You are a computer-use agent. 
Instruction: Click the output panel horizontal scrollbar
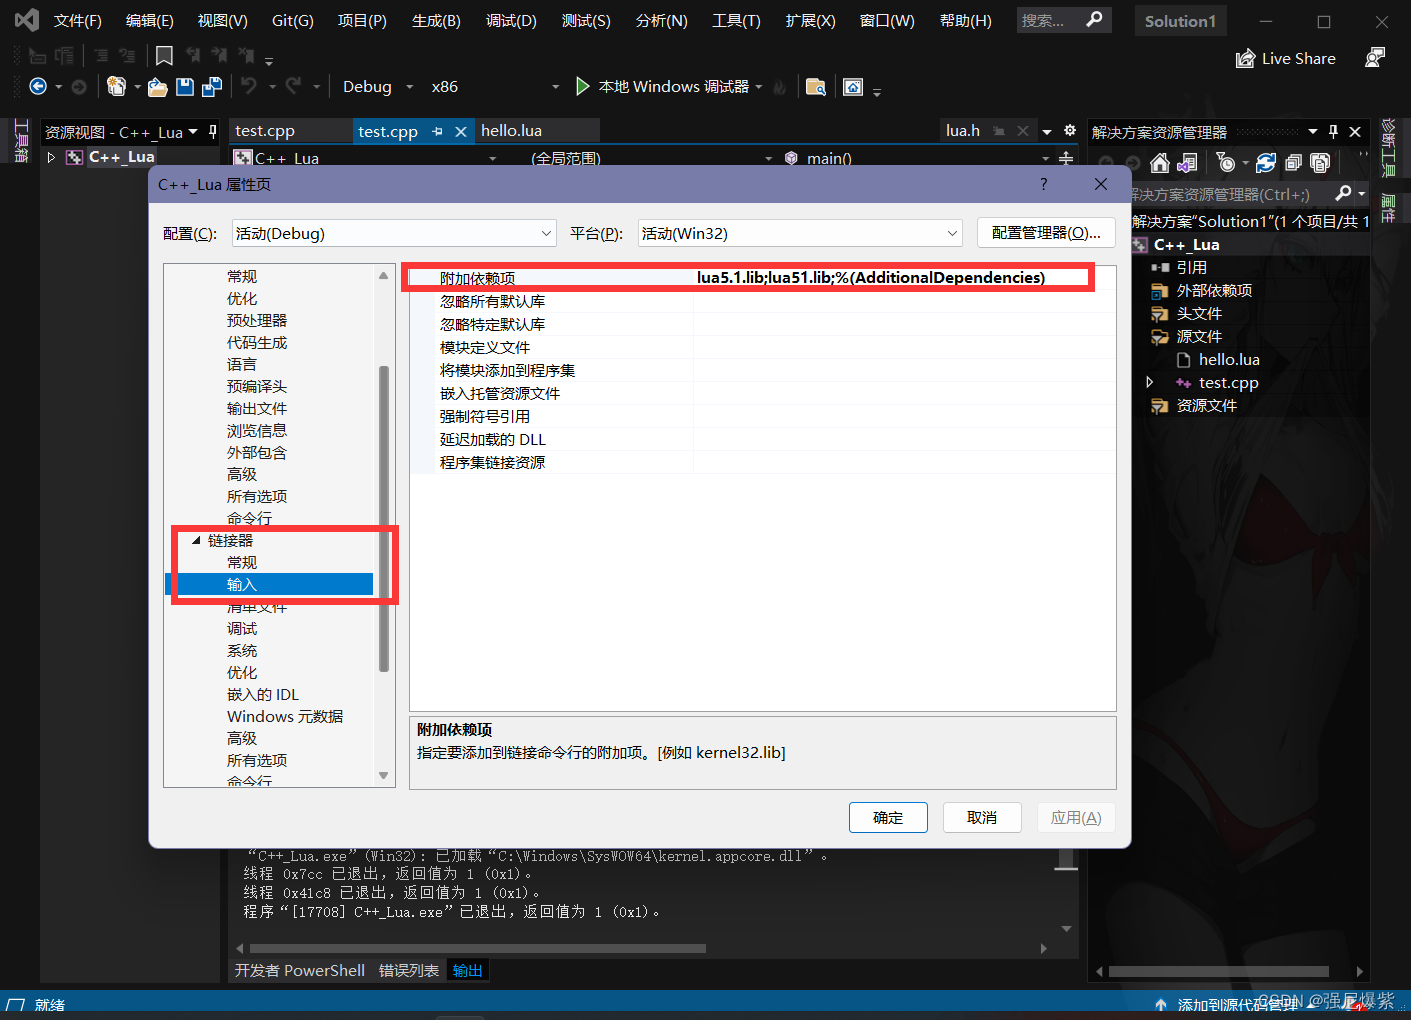(x=478, y=948)
